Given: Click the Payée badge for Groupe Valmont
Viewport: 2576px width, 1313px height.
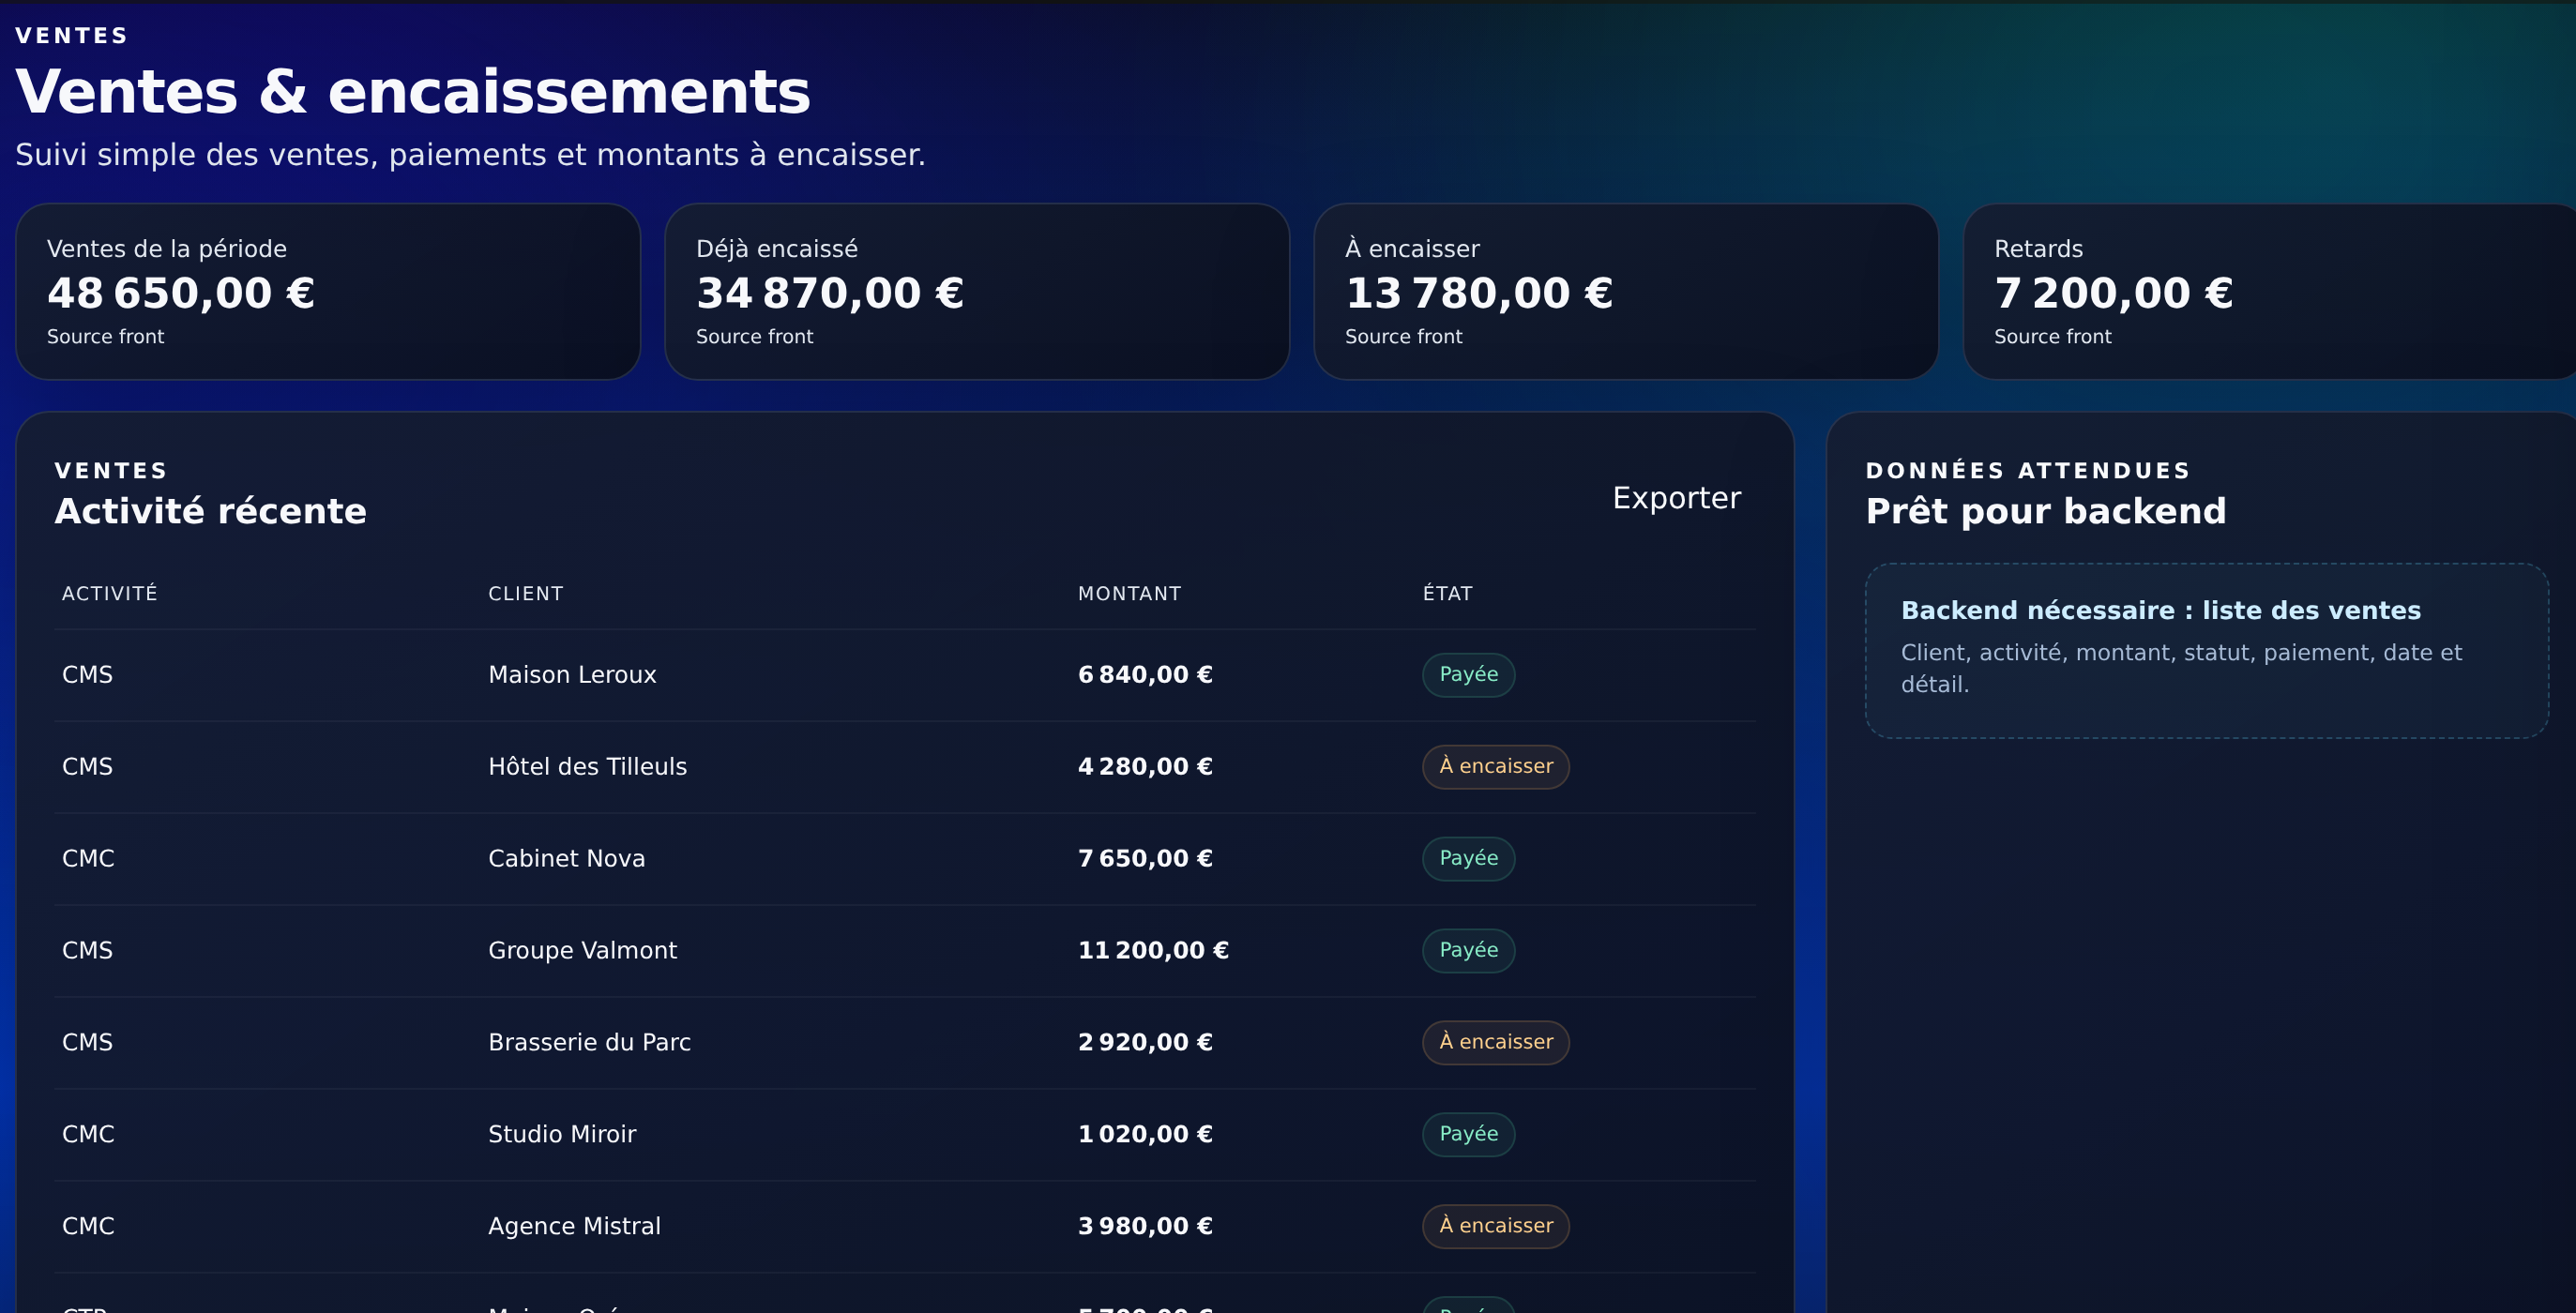Looking at the screenshot, I should pyautogui.click(x=1469, y=951).
